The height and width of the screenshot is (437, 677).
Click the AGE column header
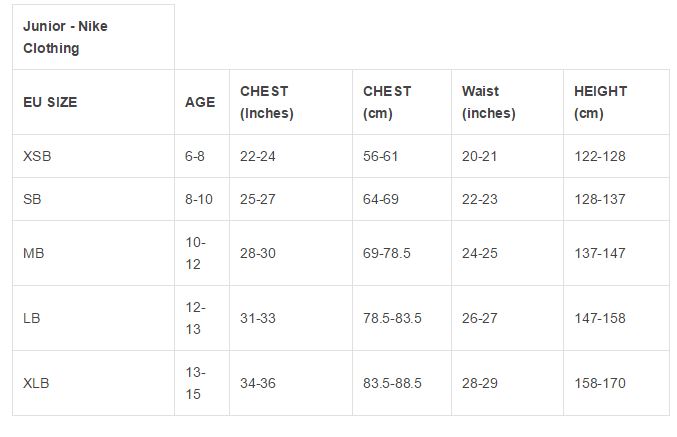[x=202, y=102]
